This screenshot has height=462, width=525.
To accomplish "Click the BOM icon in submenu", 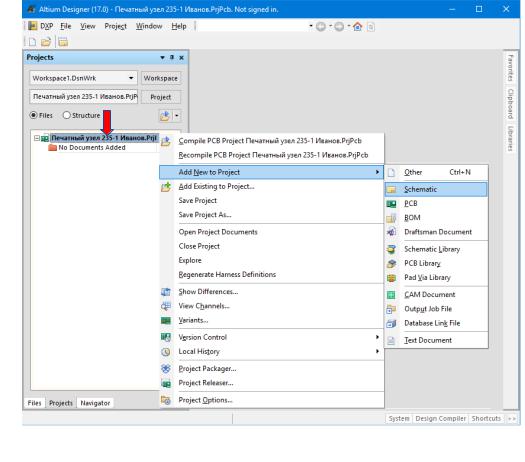I will (391, 218).
